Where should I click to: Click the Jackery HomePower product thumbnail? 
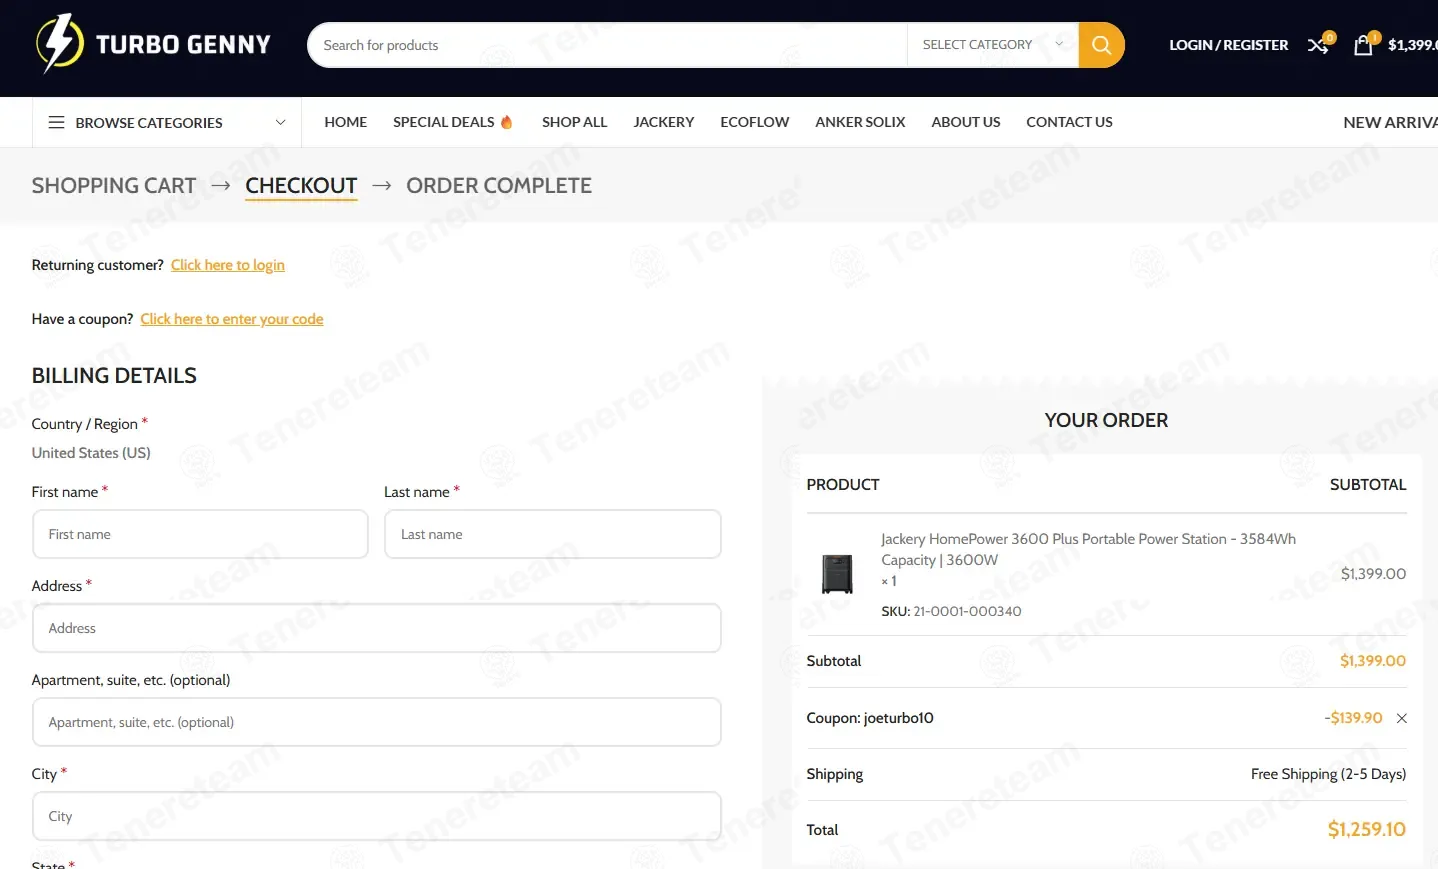pyautogui.click(x=837, y=574)
